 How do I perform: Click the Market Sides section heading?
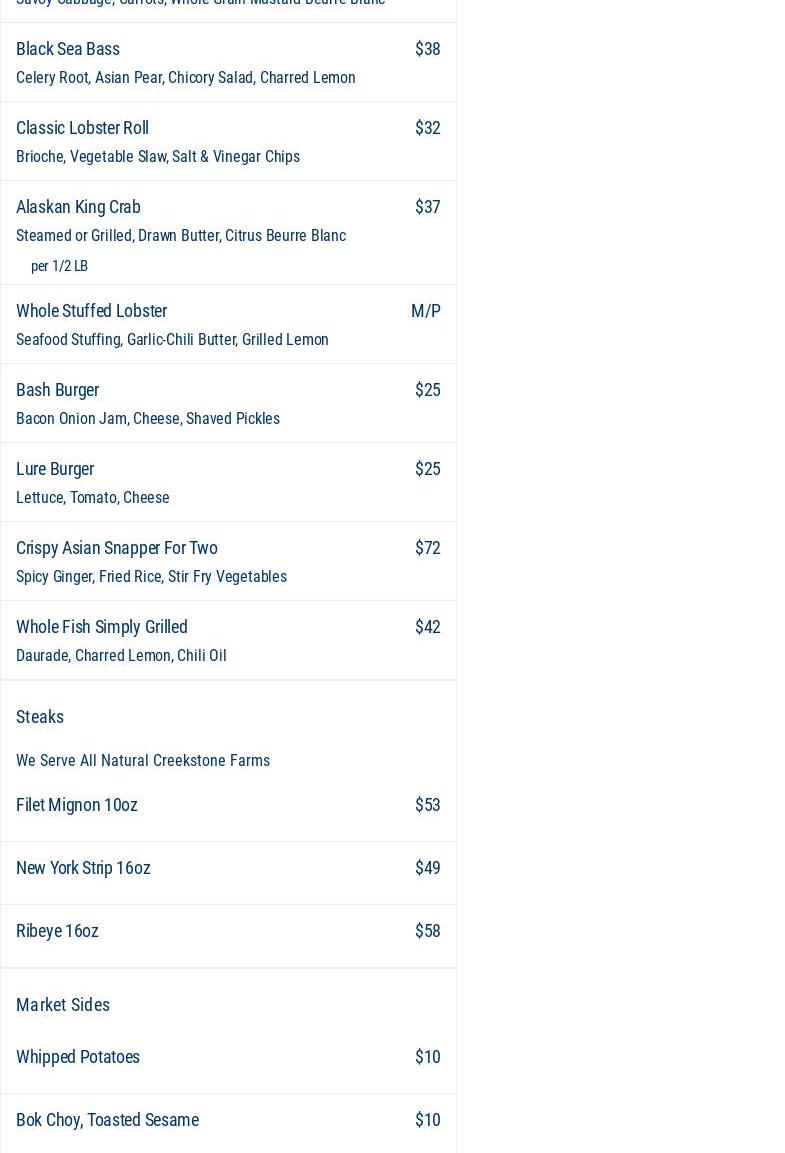63,1005
